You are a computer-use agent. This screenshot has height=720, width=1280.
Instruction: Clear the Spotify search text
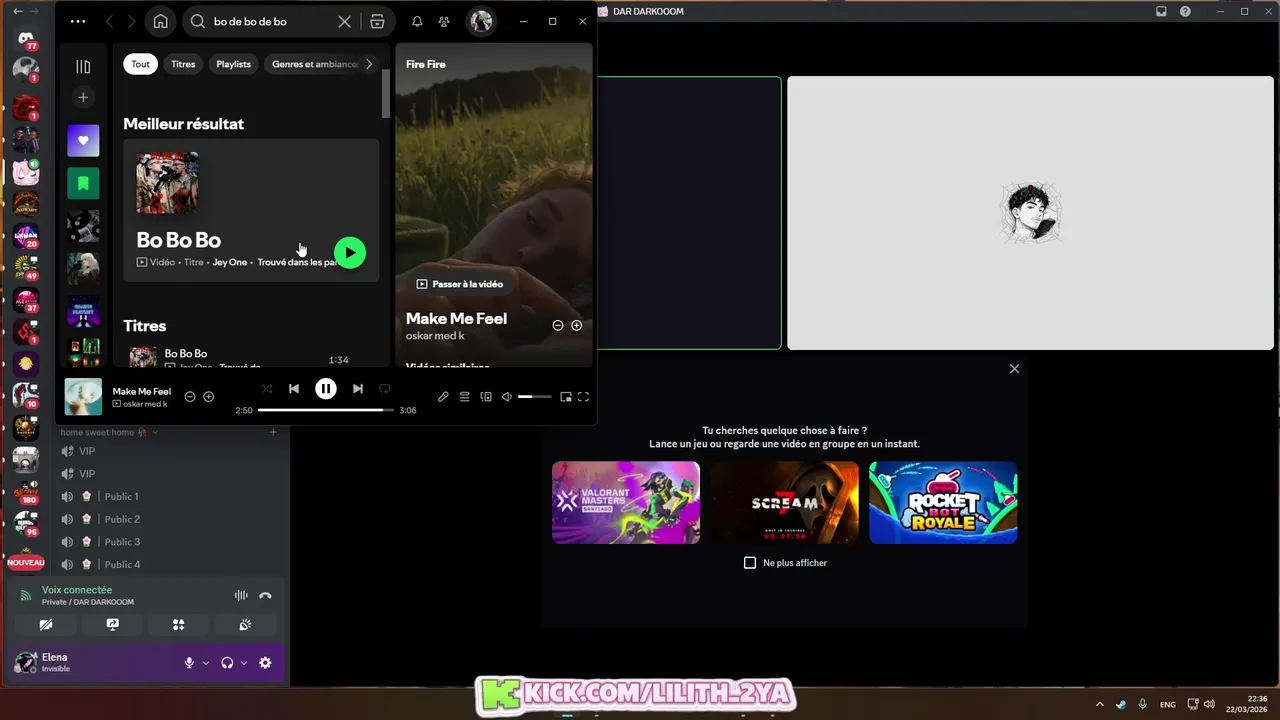coord(344,21)
